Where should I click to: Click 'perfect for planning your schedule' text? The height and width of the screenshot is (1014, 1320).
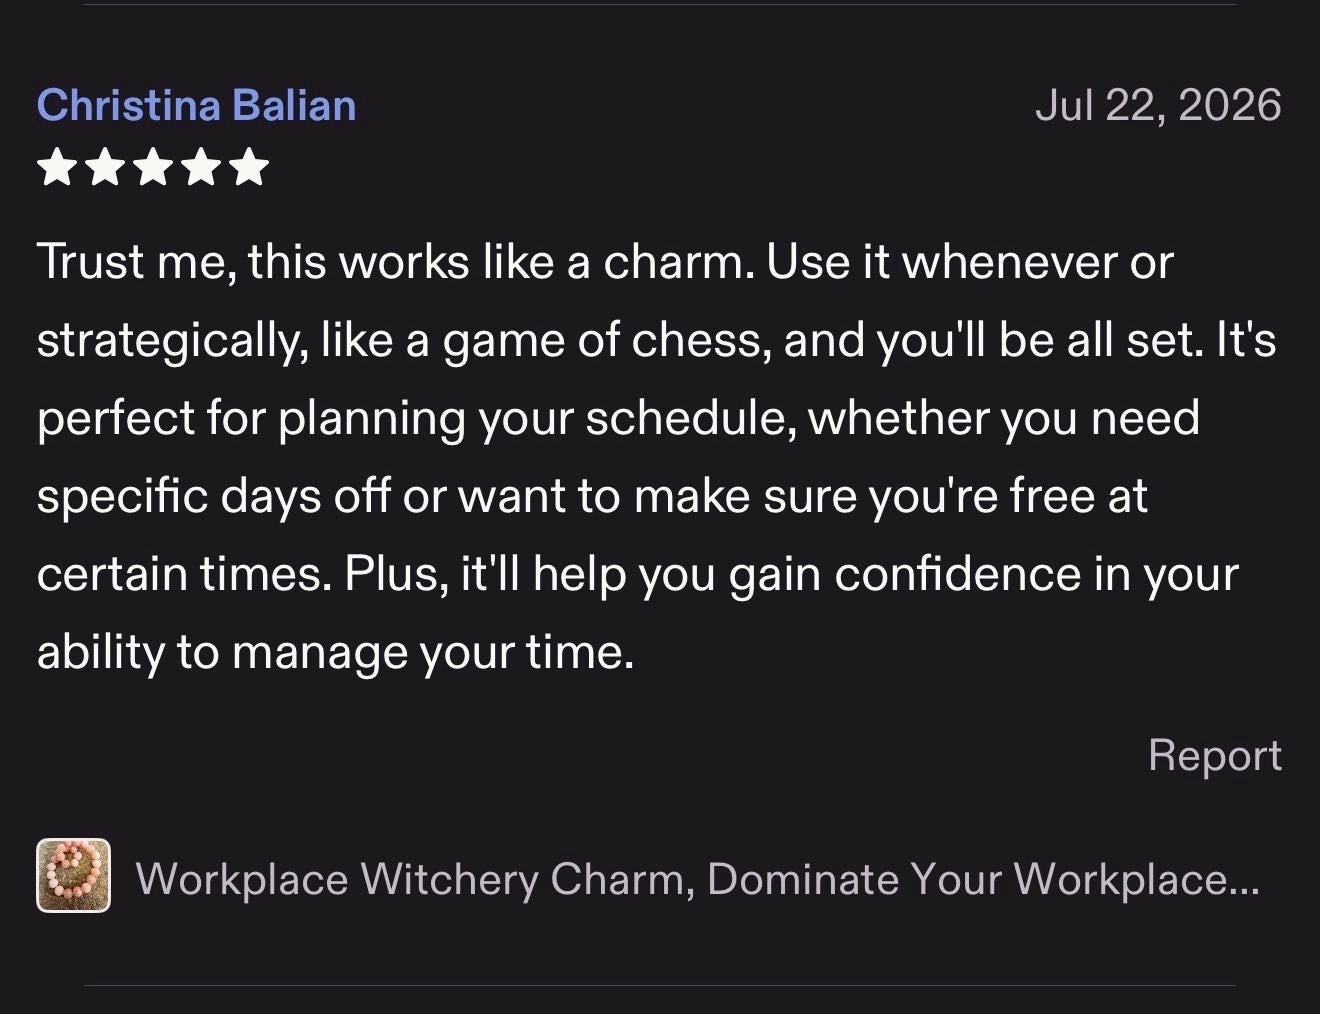416,420
